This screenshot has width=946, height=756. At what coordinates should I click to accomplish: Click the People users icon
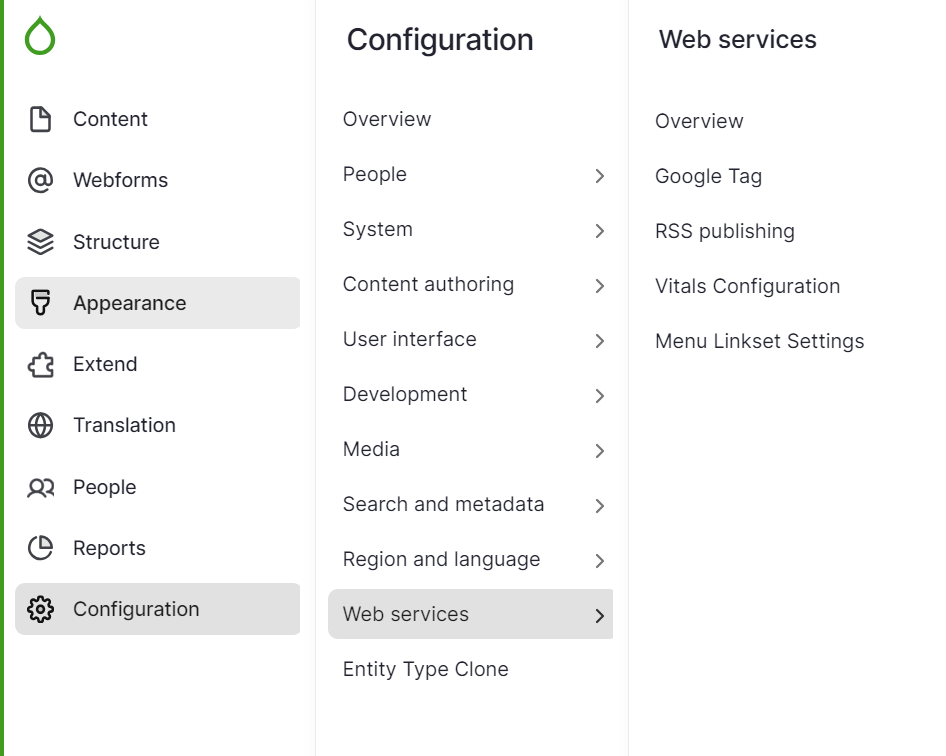tap(40, 487)
